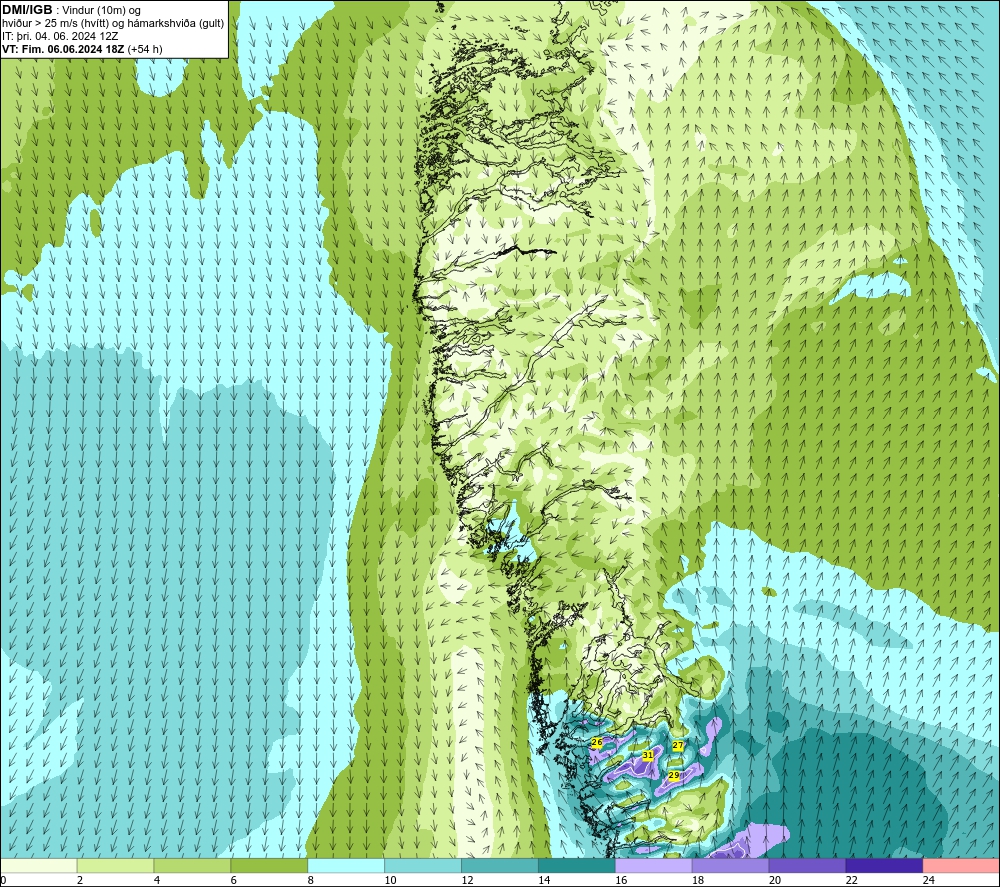Click the scale number 14

(544, 880)
